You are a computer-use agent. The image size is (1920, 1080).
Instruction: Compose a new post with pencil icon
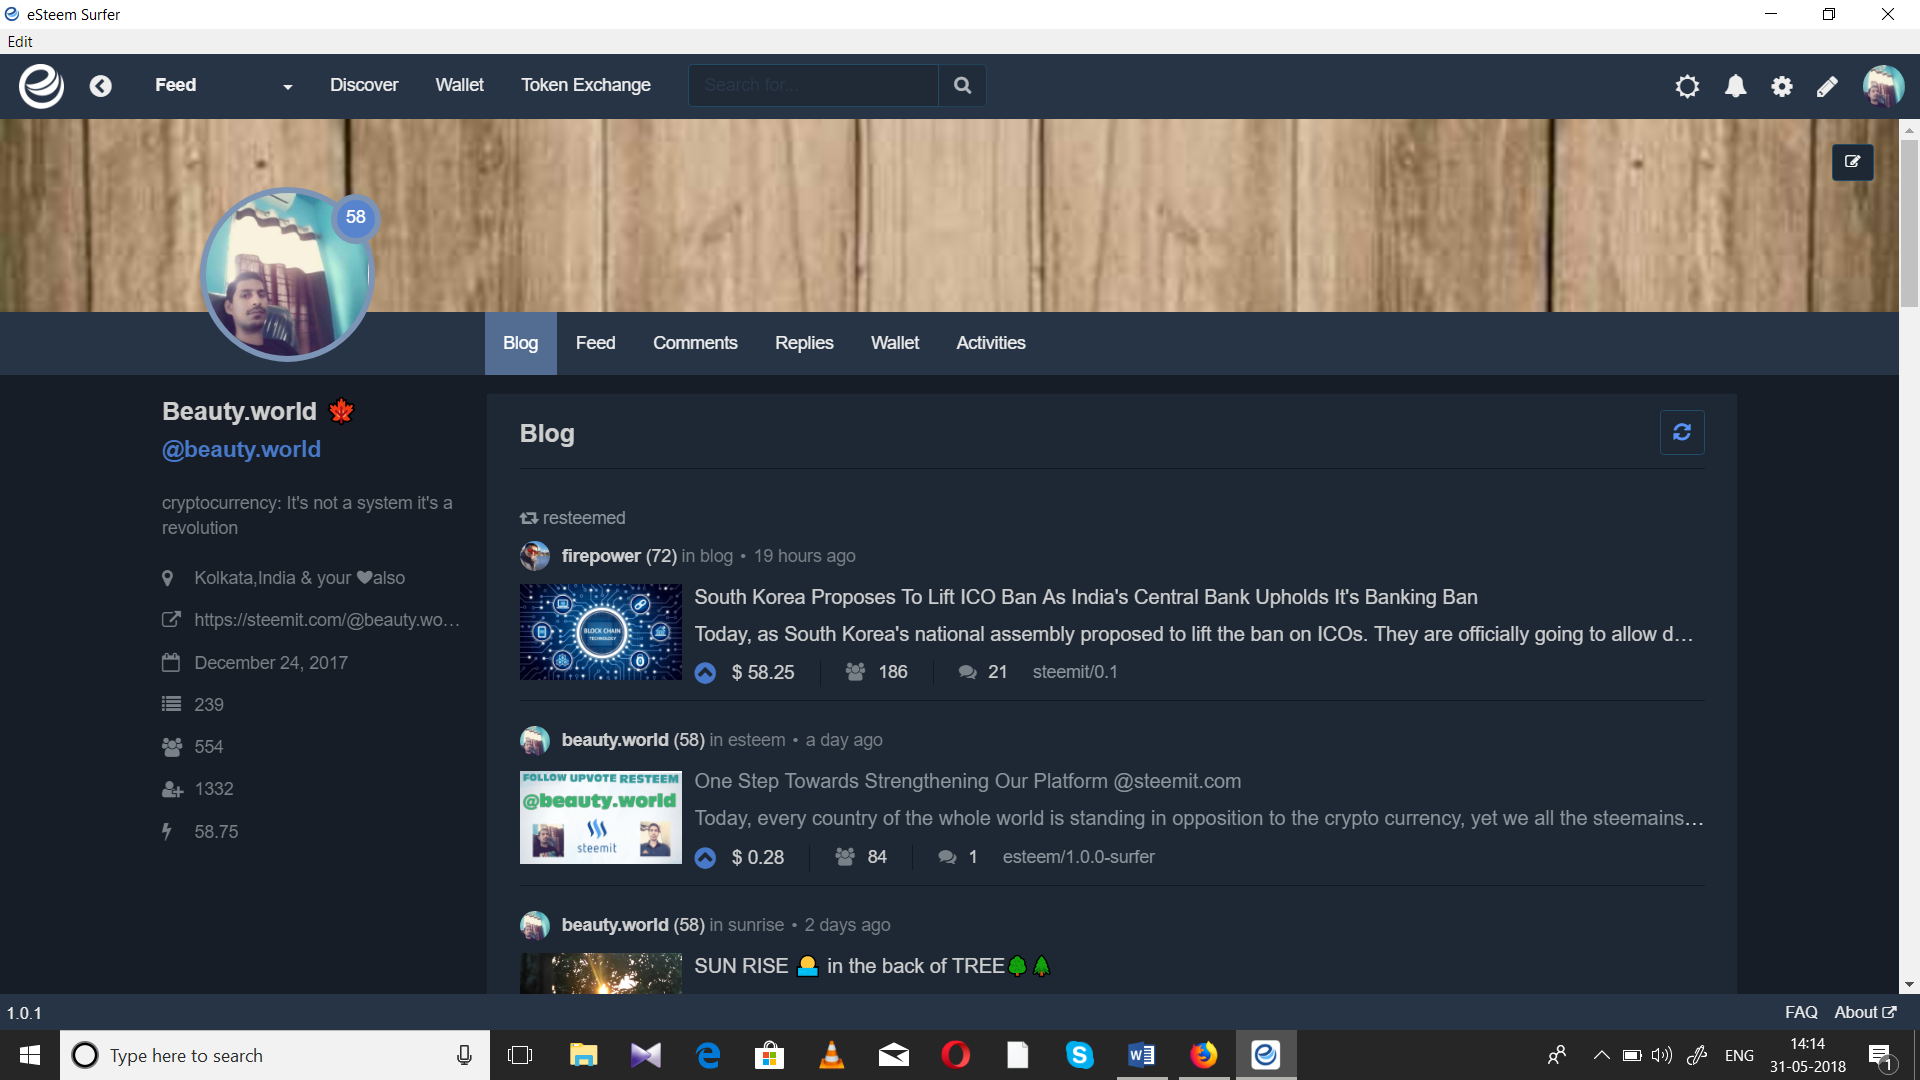point(1827,87)
